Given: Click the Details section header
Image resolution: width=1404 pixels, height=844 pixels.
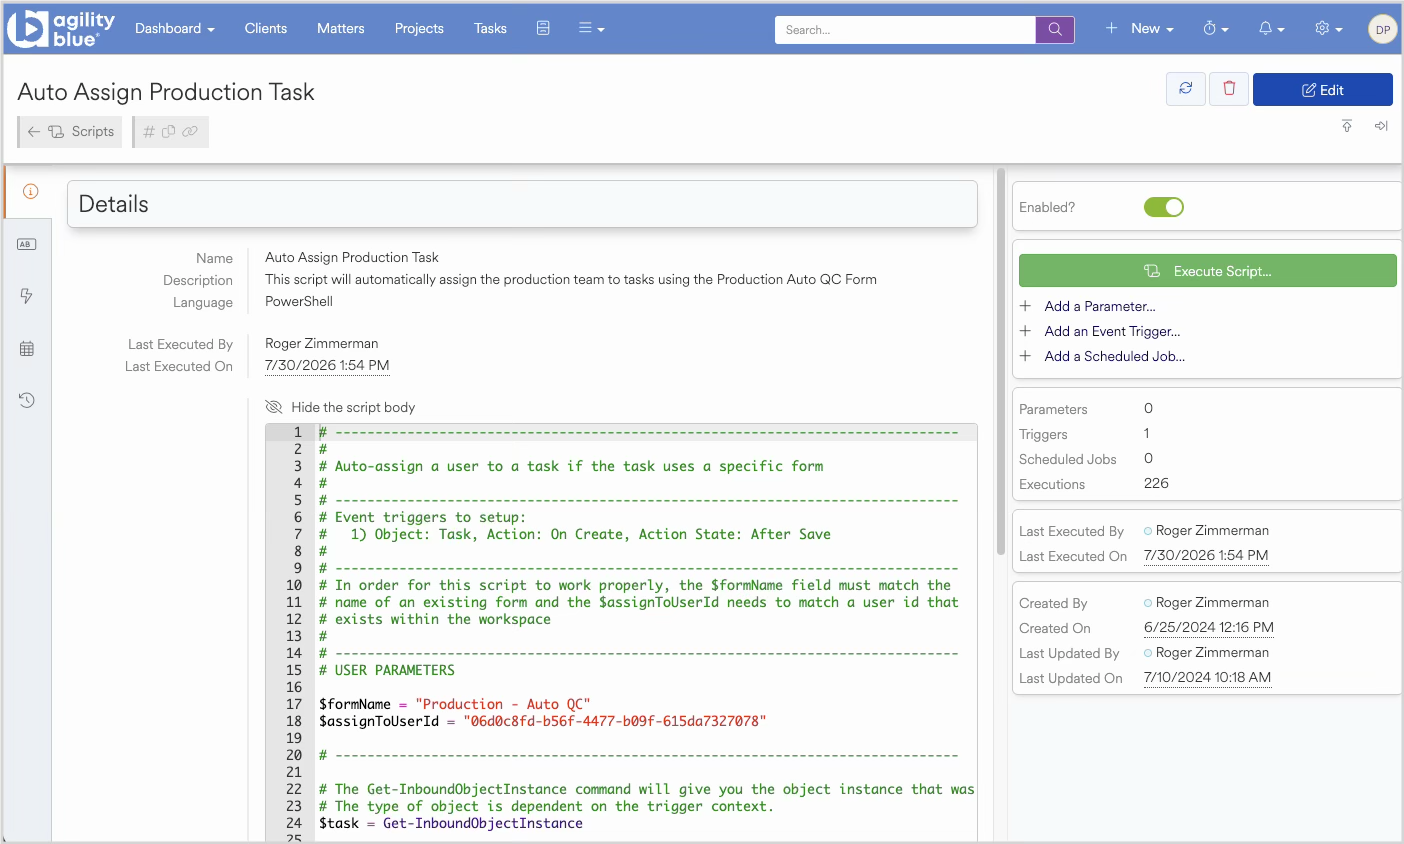Looking at the screenshot, I should [x=522, y=204].
